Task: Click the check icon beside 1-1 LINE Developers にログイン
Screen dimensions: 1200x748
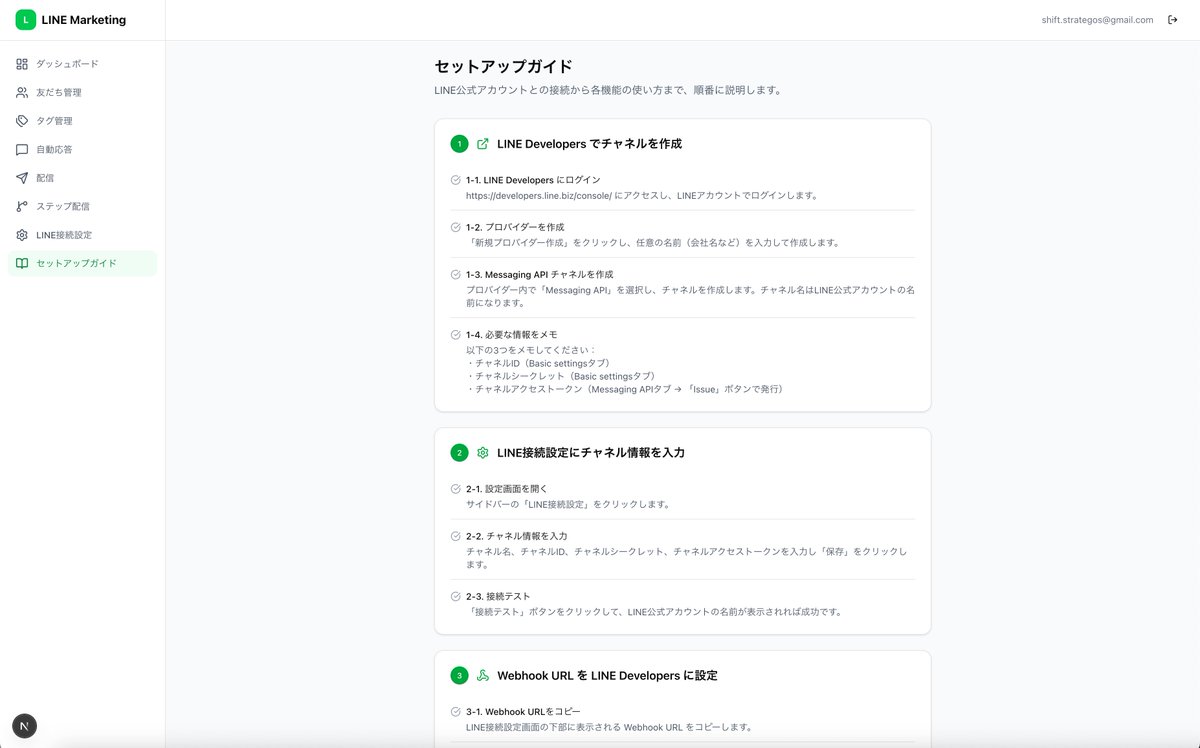Action: tap(456, 180)
